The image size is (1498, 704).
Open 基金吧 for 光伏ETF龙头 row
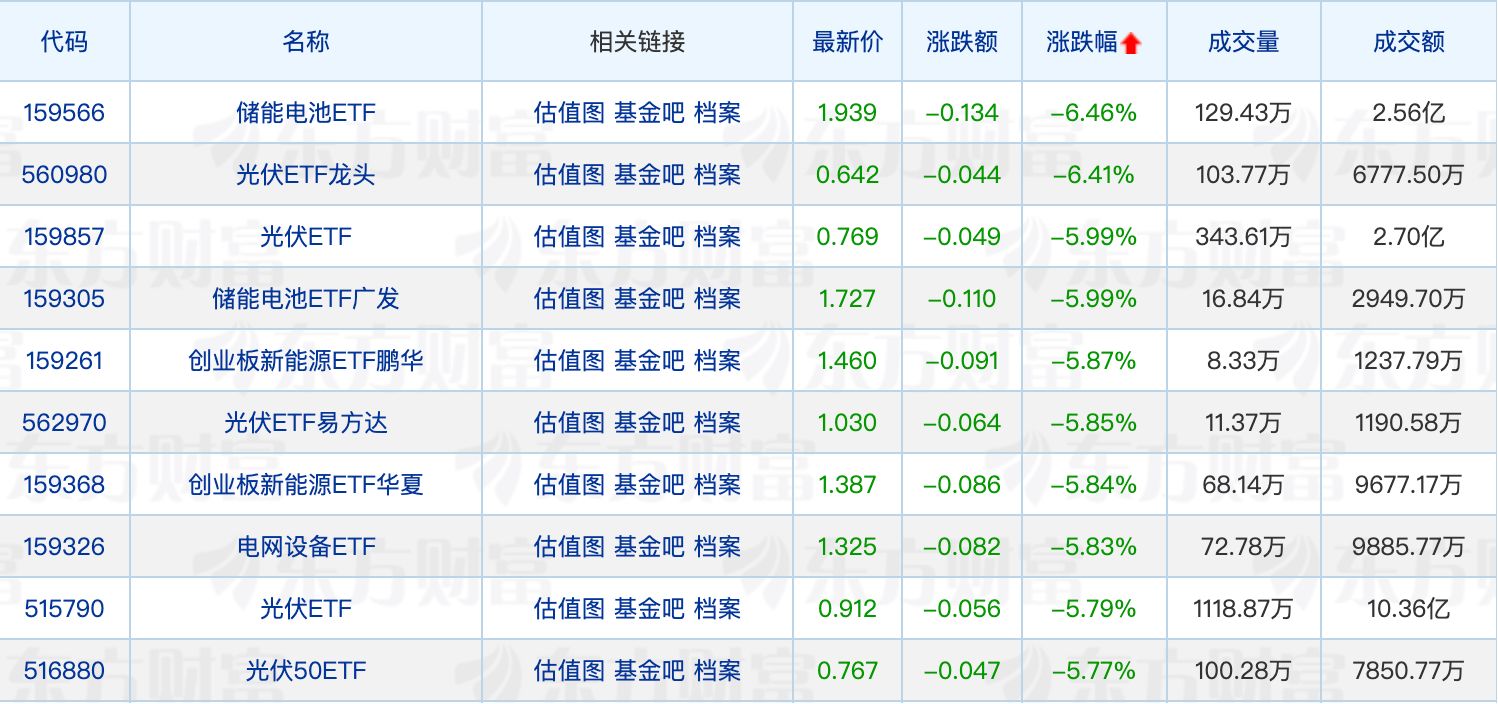pos(649,175)
